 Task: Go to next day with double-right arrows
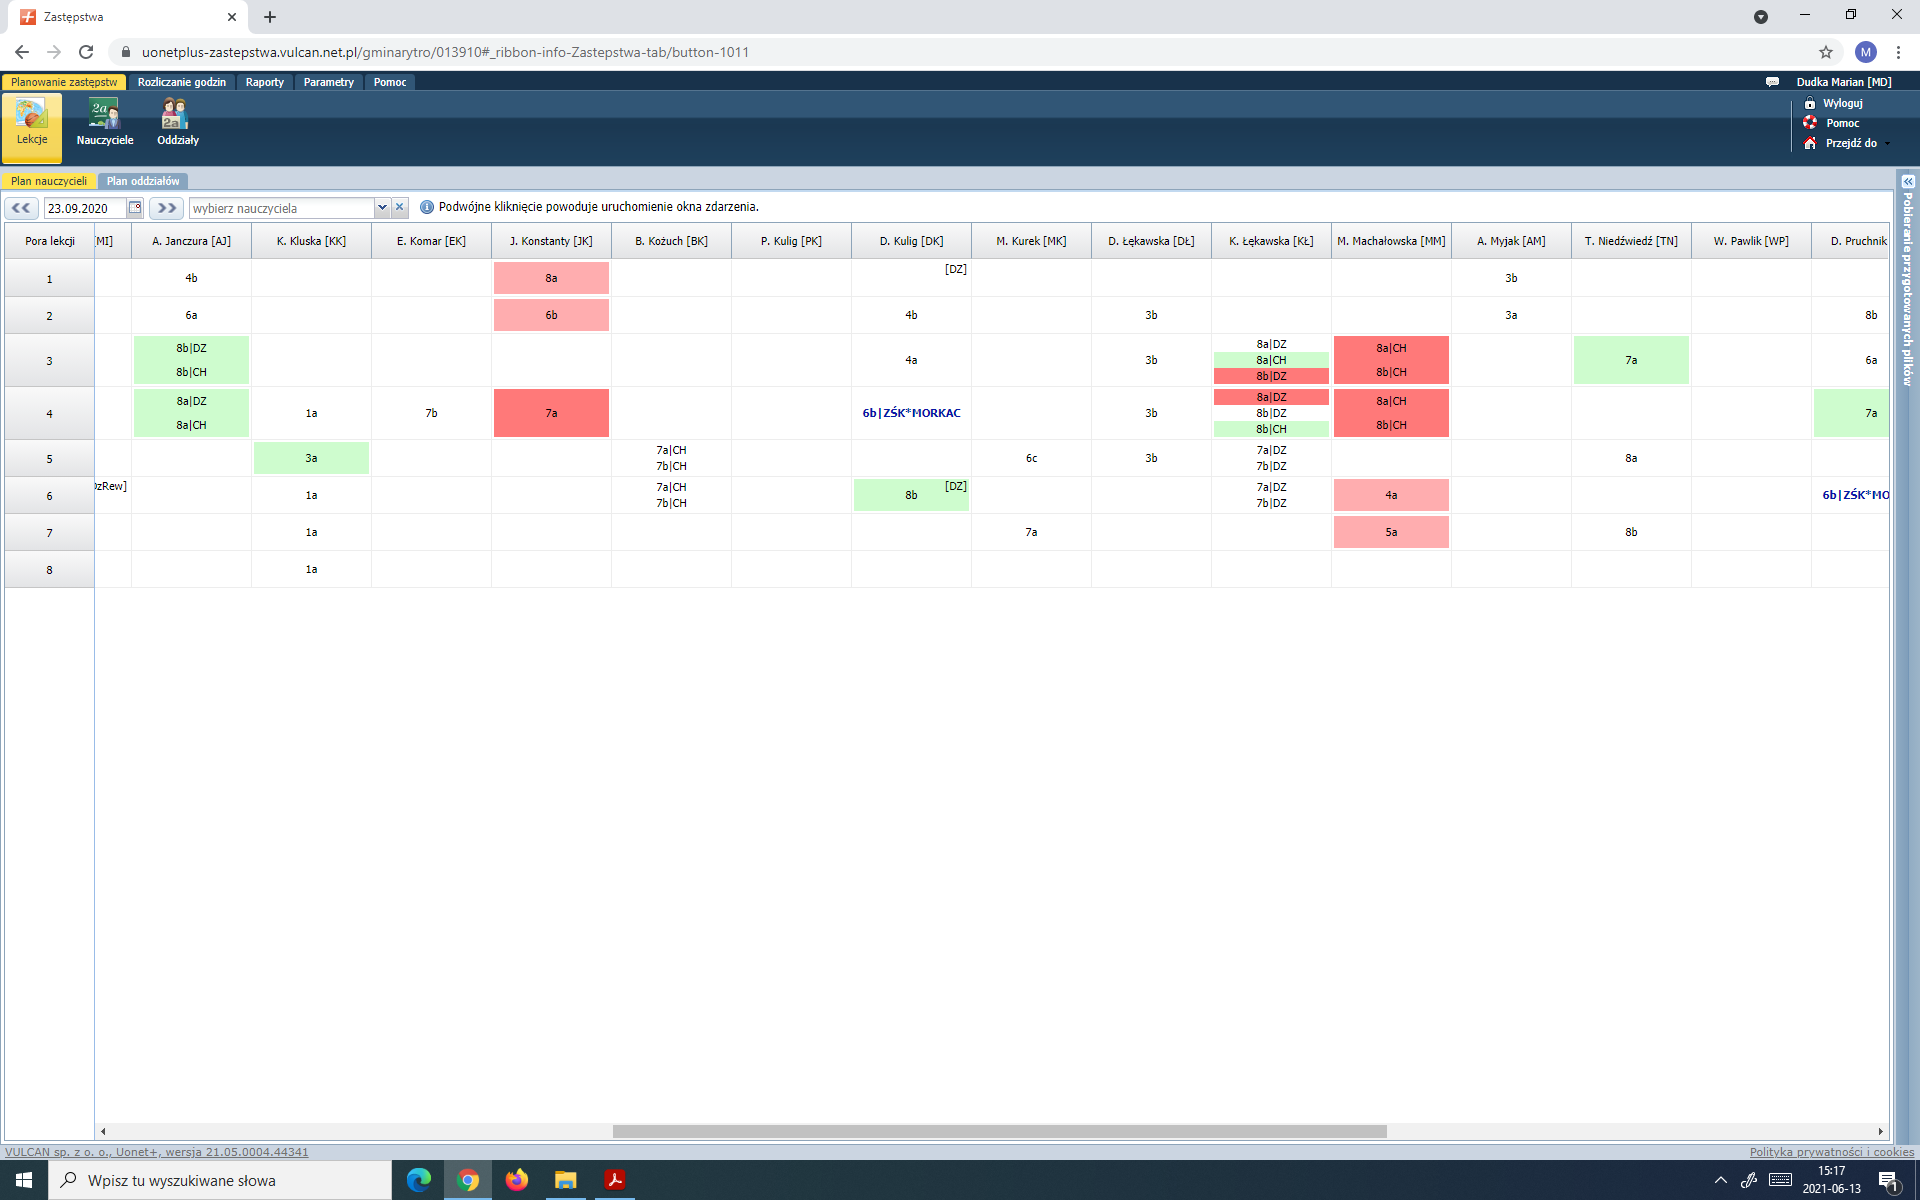[x=166, y=208]
